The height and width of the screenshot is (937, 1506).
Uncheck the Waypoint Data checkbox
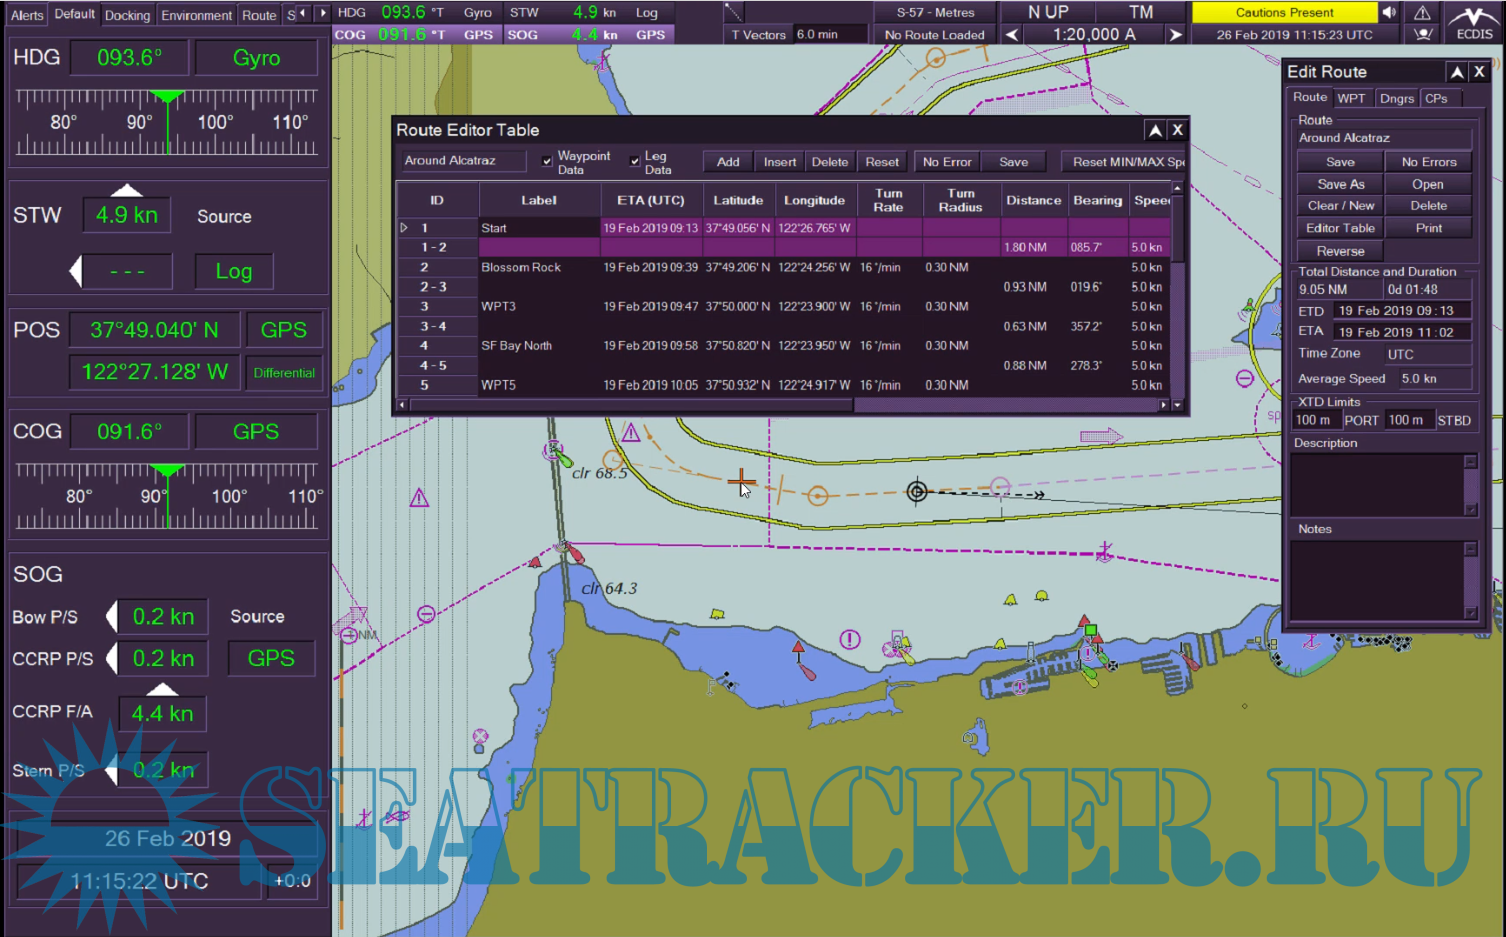(x=547, y=161)
